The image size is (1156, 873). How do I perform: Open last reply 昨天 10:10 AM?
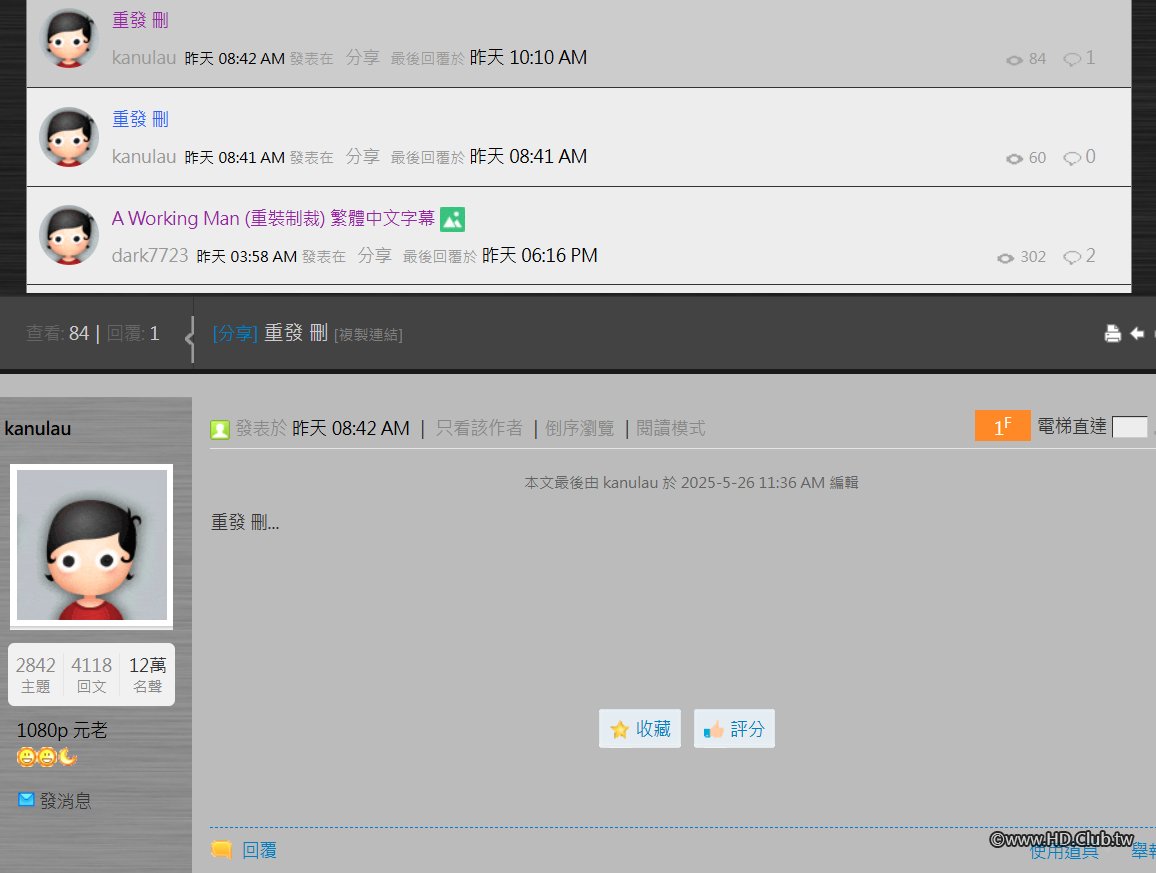click(528, 58)
